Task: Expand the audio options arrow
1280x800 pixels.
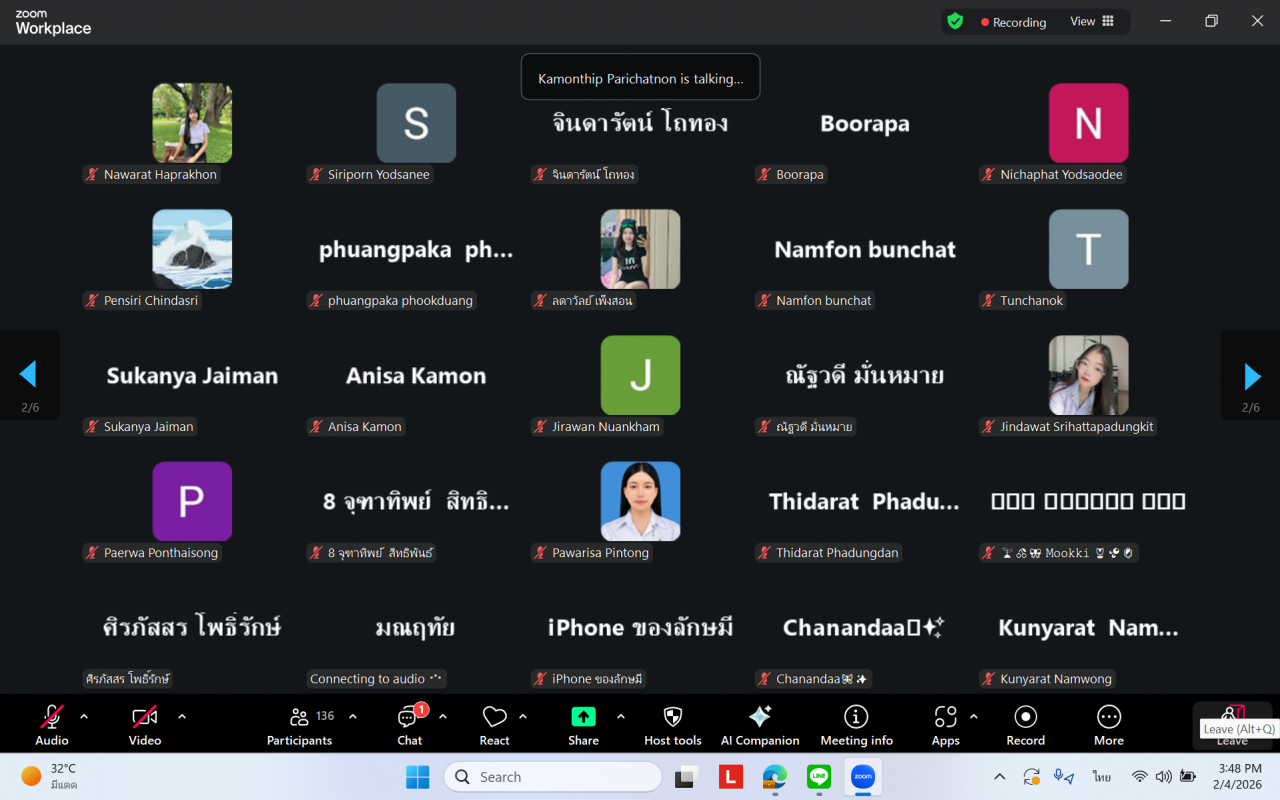Action: [84, 716]
